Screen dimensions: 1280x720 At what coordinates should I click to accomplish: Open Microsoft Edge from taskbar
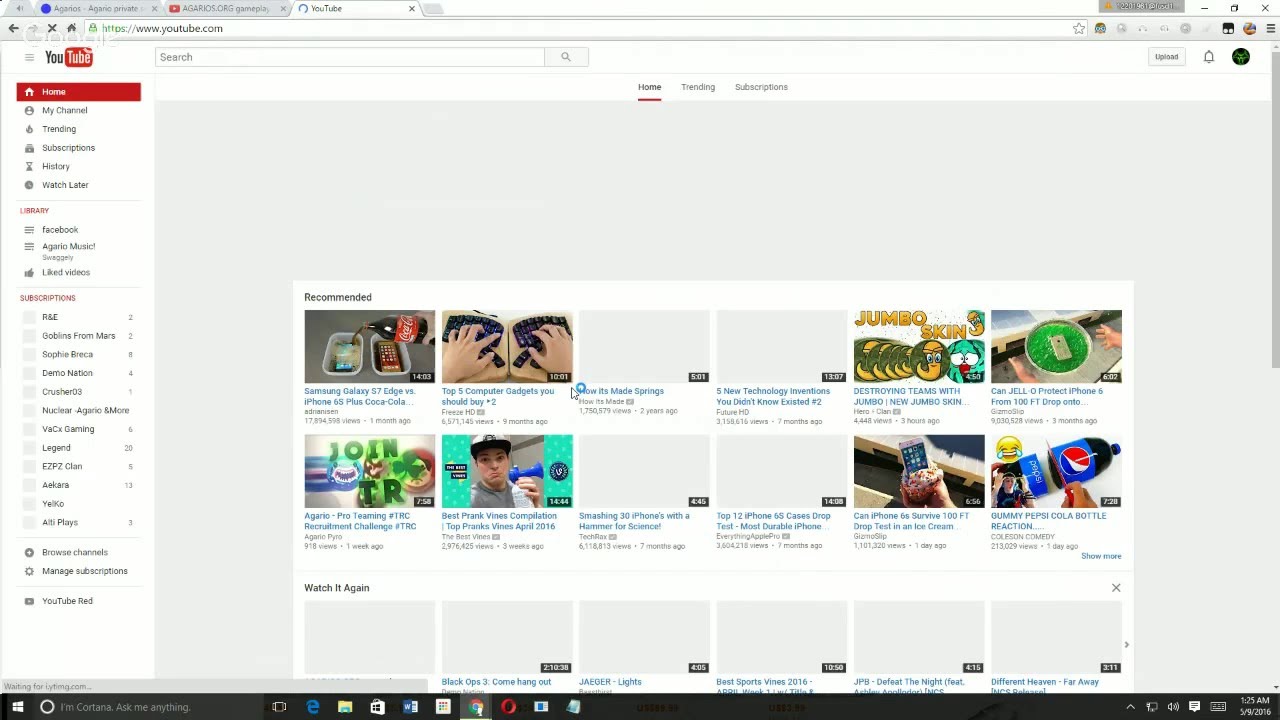click(313, 707)
